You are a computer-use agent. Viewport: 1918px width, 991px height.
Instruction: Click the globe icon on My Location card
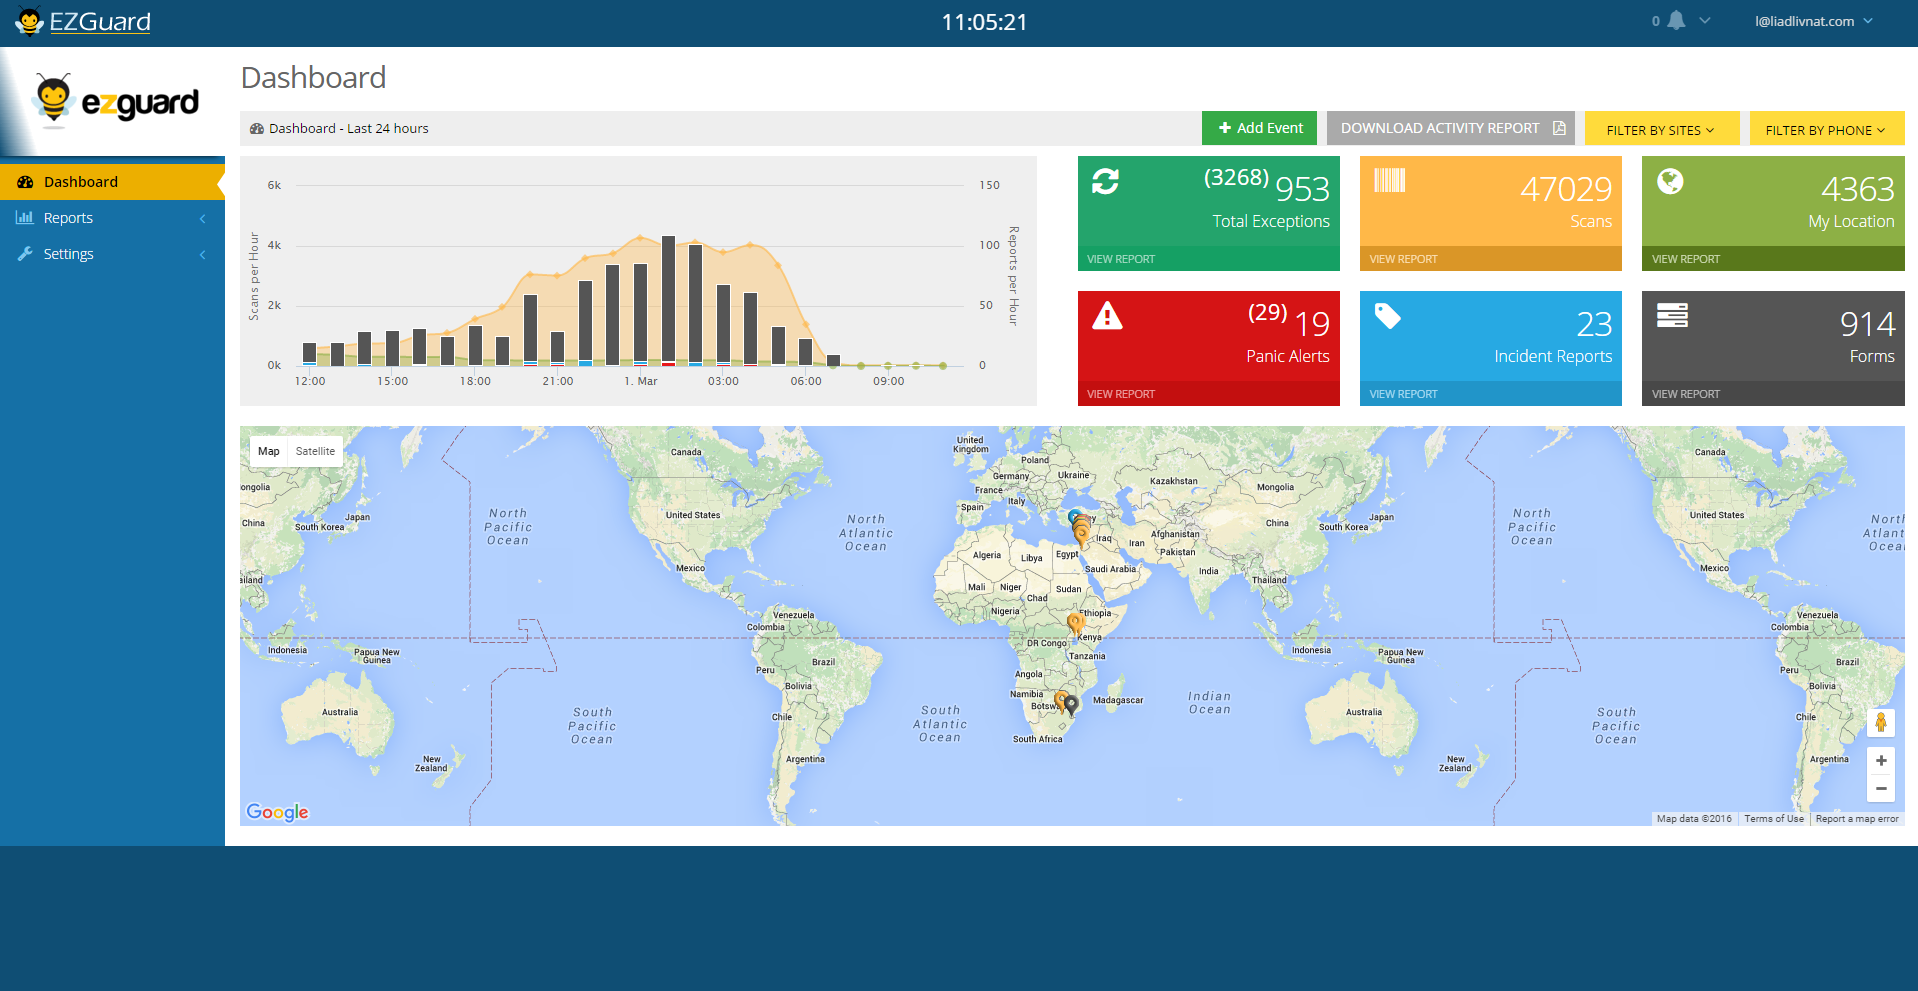[x=1670, y=181]
